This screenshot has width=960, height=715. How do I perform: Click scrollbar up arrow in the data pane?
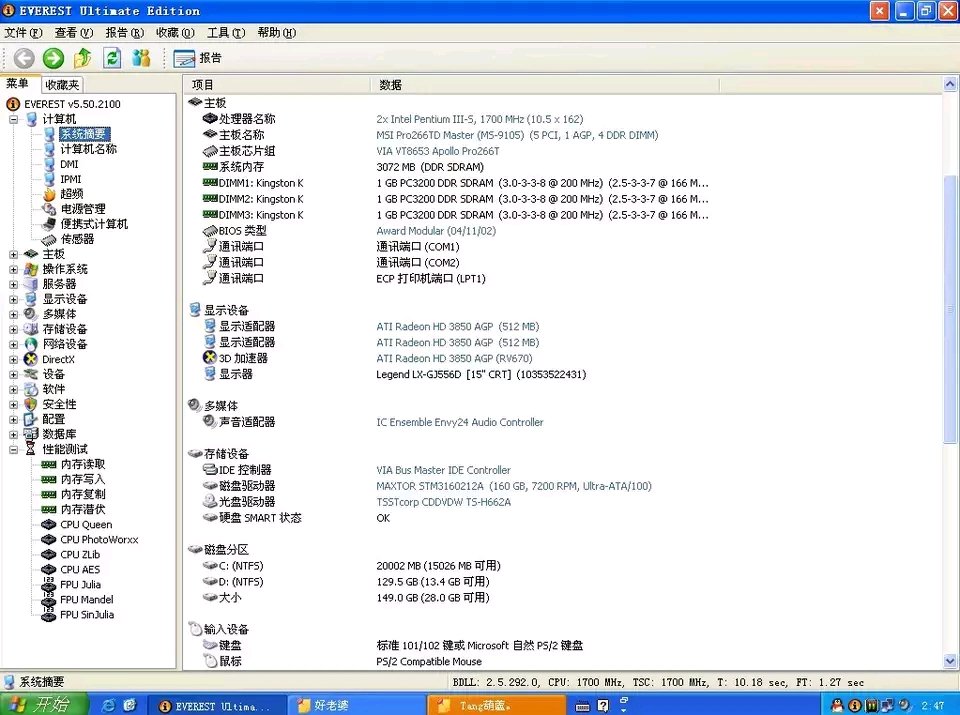pos(950,84)
